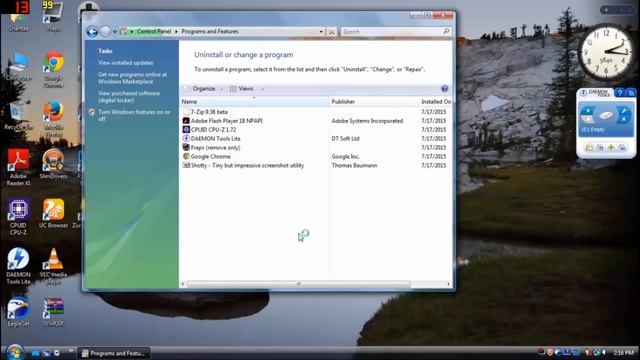The image size is (640, 360).
Task: Expand the breadcrumb arrow after Control Panel
Action: pyautogui.click(x=176, y=31)
